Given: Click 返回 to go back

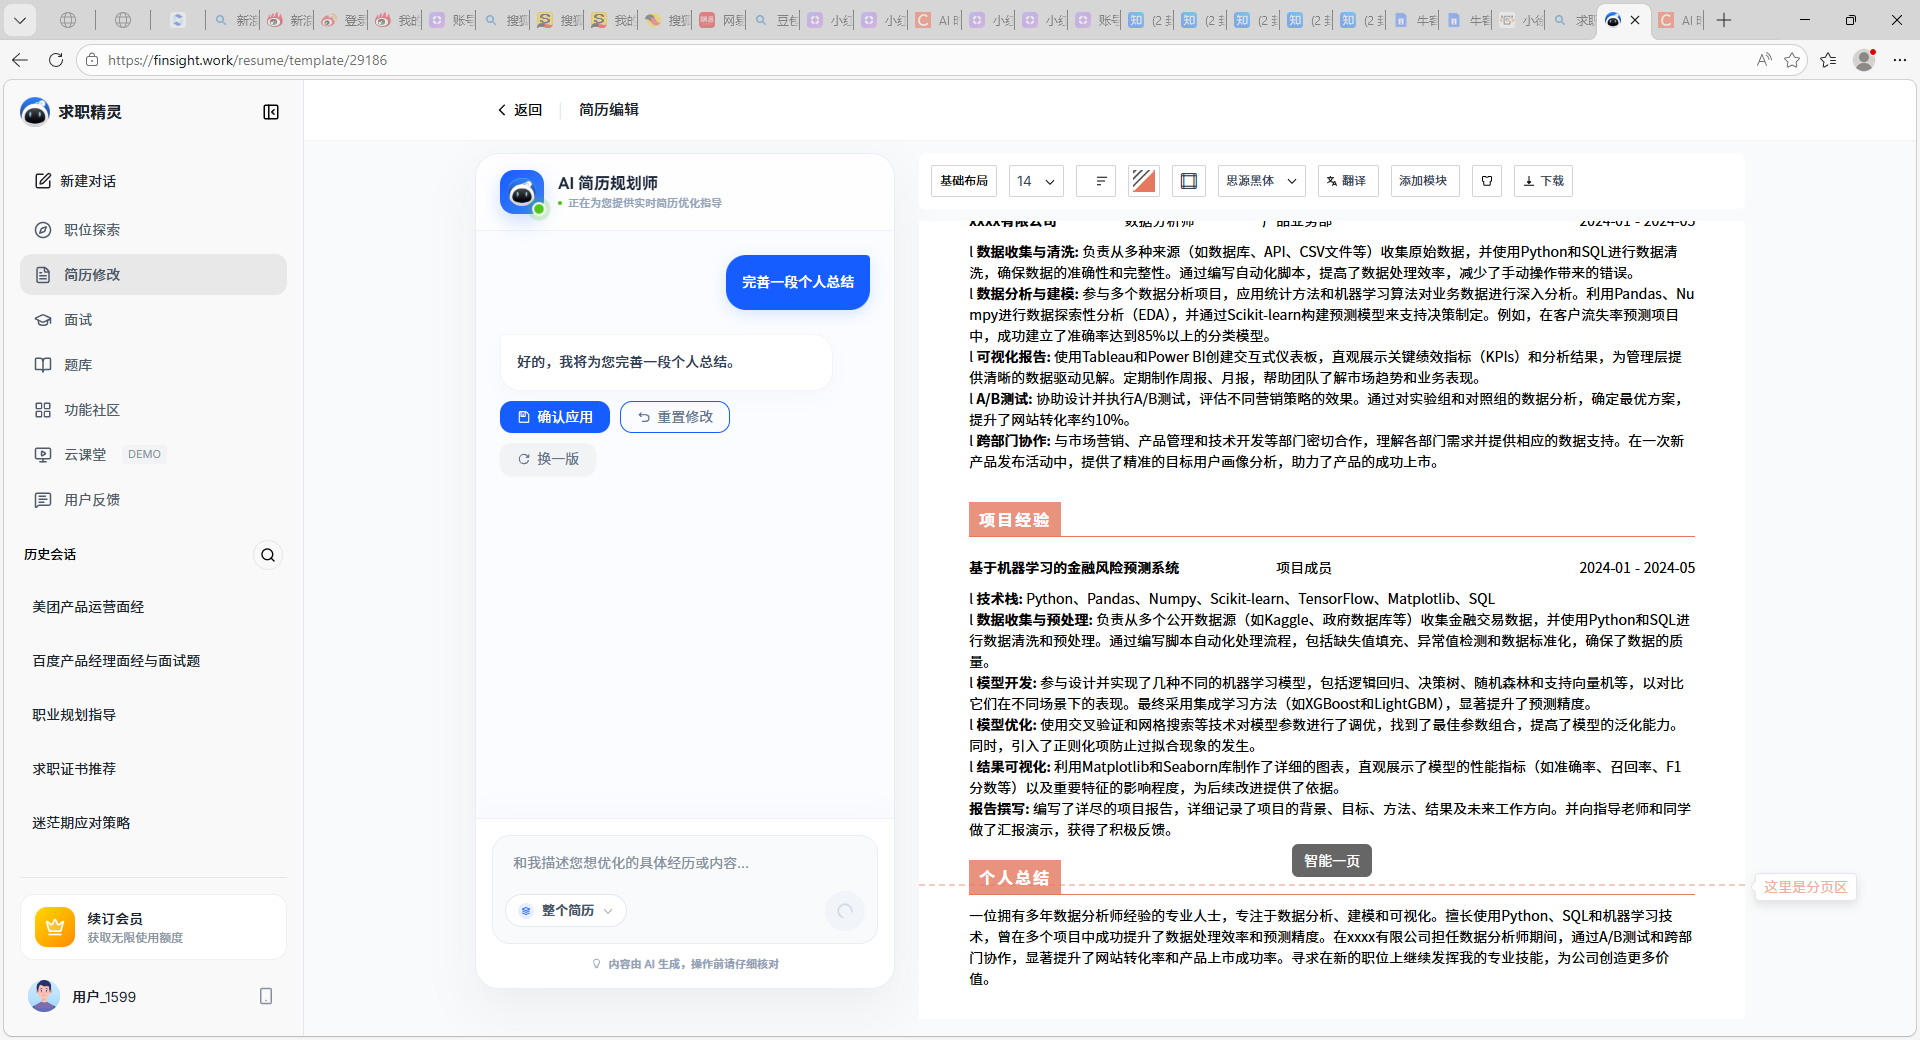Looking at the screenshot, I should click(520, 110).
